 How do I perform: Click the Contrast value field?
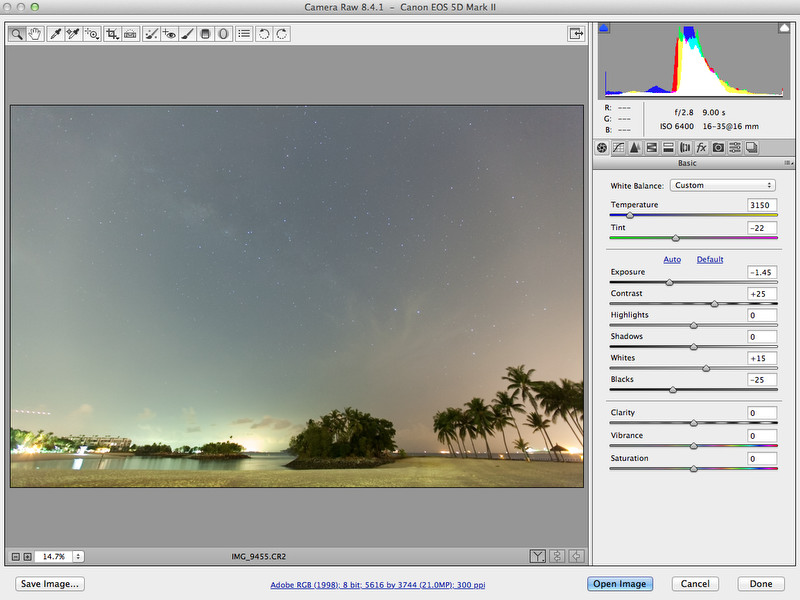pyautogui.click(x=762, y=294)
